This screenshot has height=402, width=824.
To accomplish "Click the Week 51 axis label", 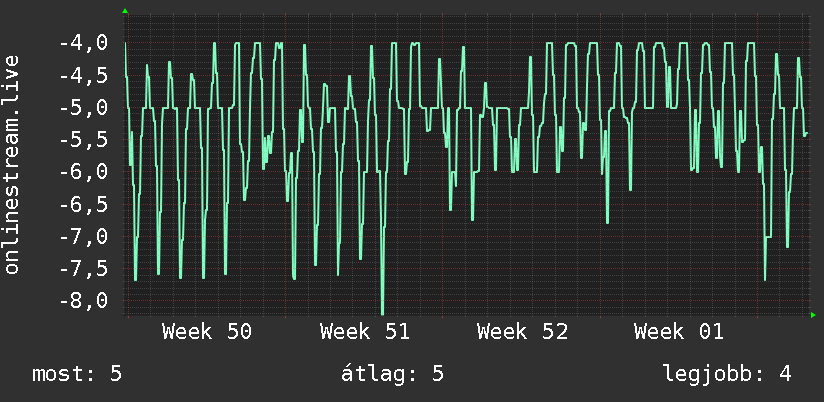I will (364, 332).
